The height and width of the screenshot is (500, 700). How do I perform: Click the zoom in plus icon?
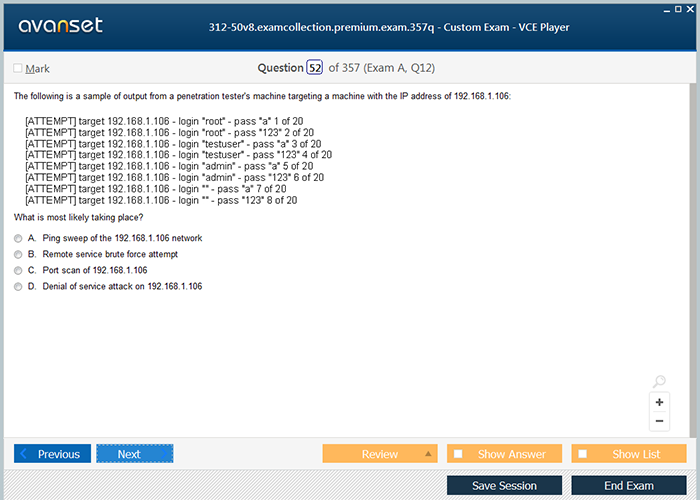pyautogui.click(x=659, y=402)
